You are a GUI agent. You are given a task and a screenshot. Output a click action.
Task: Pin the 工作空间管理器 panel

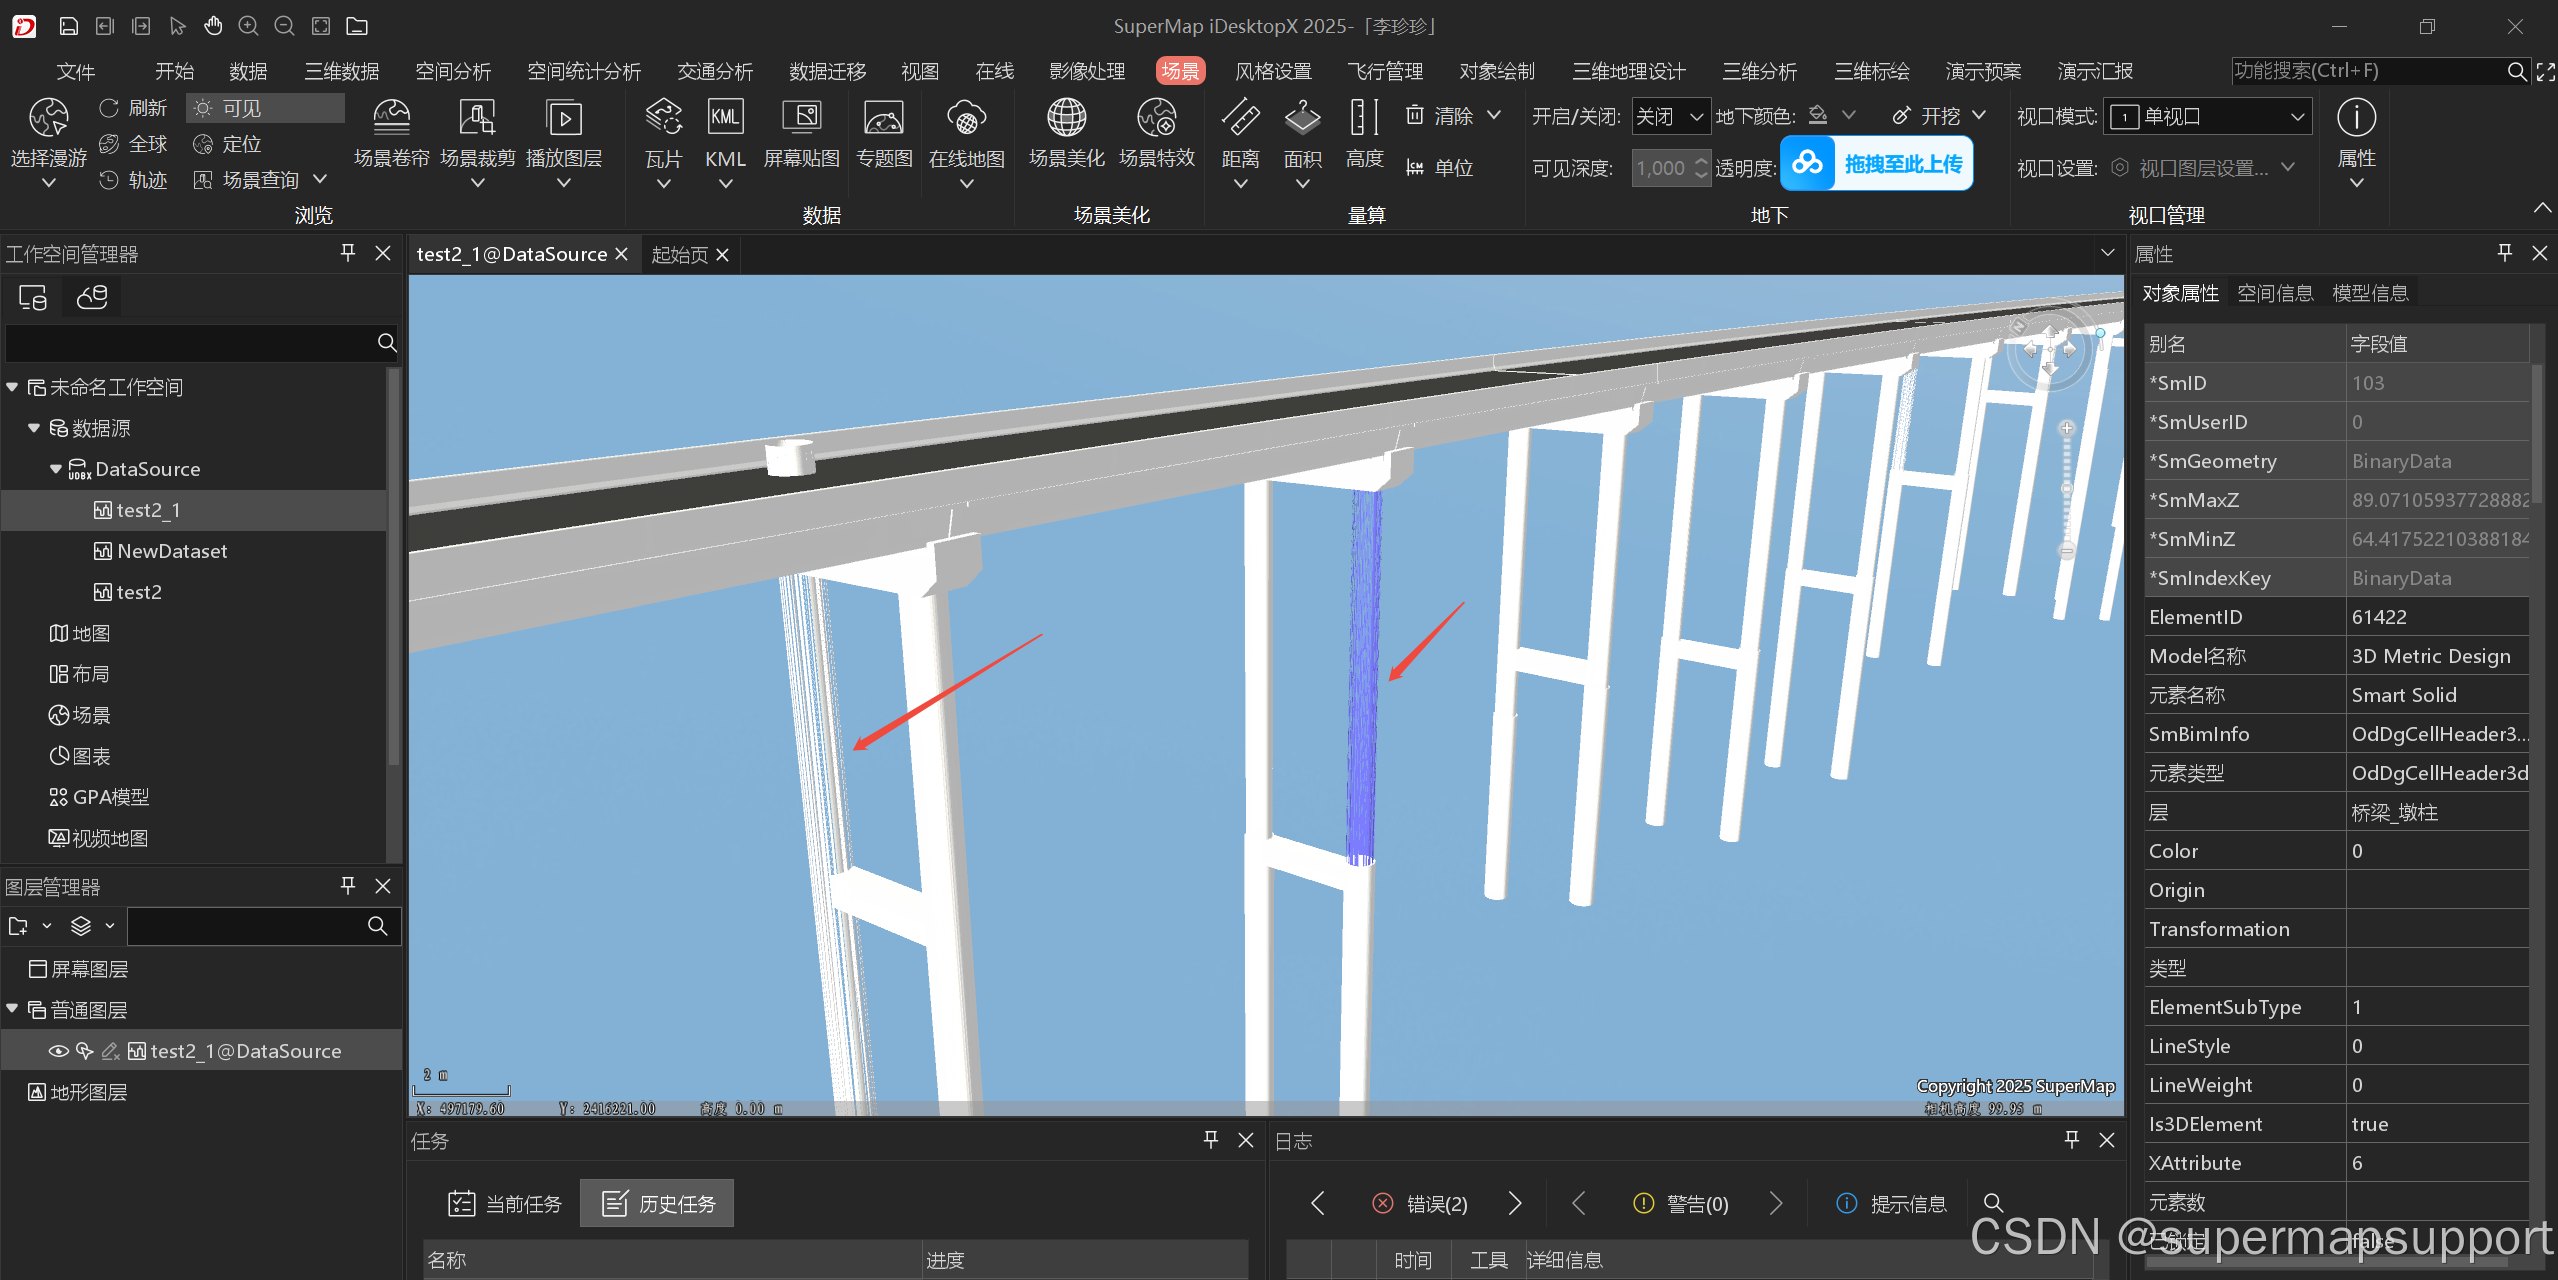[x=348, y=253]
